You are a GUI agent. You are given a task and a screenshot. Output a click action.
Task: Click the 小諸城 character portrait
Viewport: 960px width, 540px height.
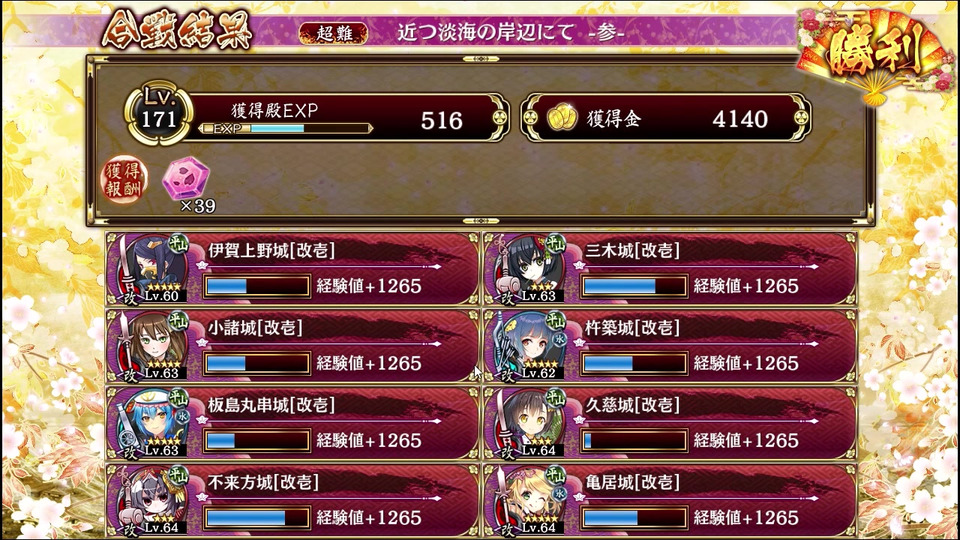pos(152,346)
